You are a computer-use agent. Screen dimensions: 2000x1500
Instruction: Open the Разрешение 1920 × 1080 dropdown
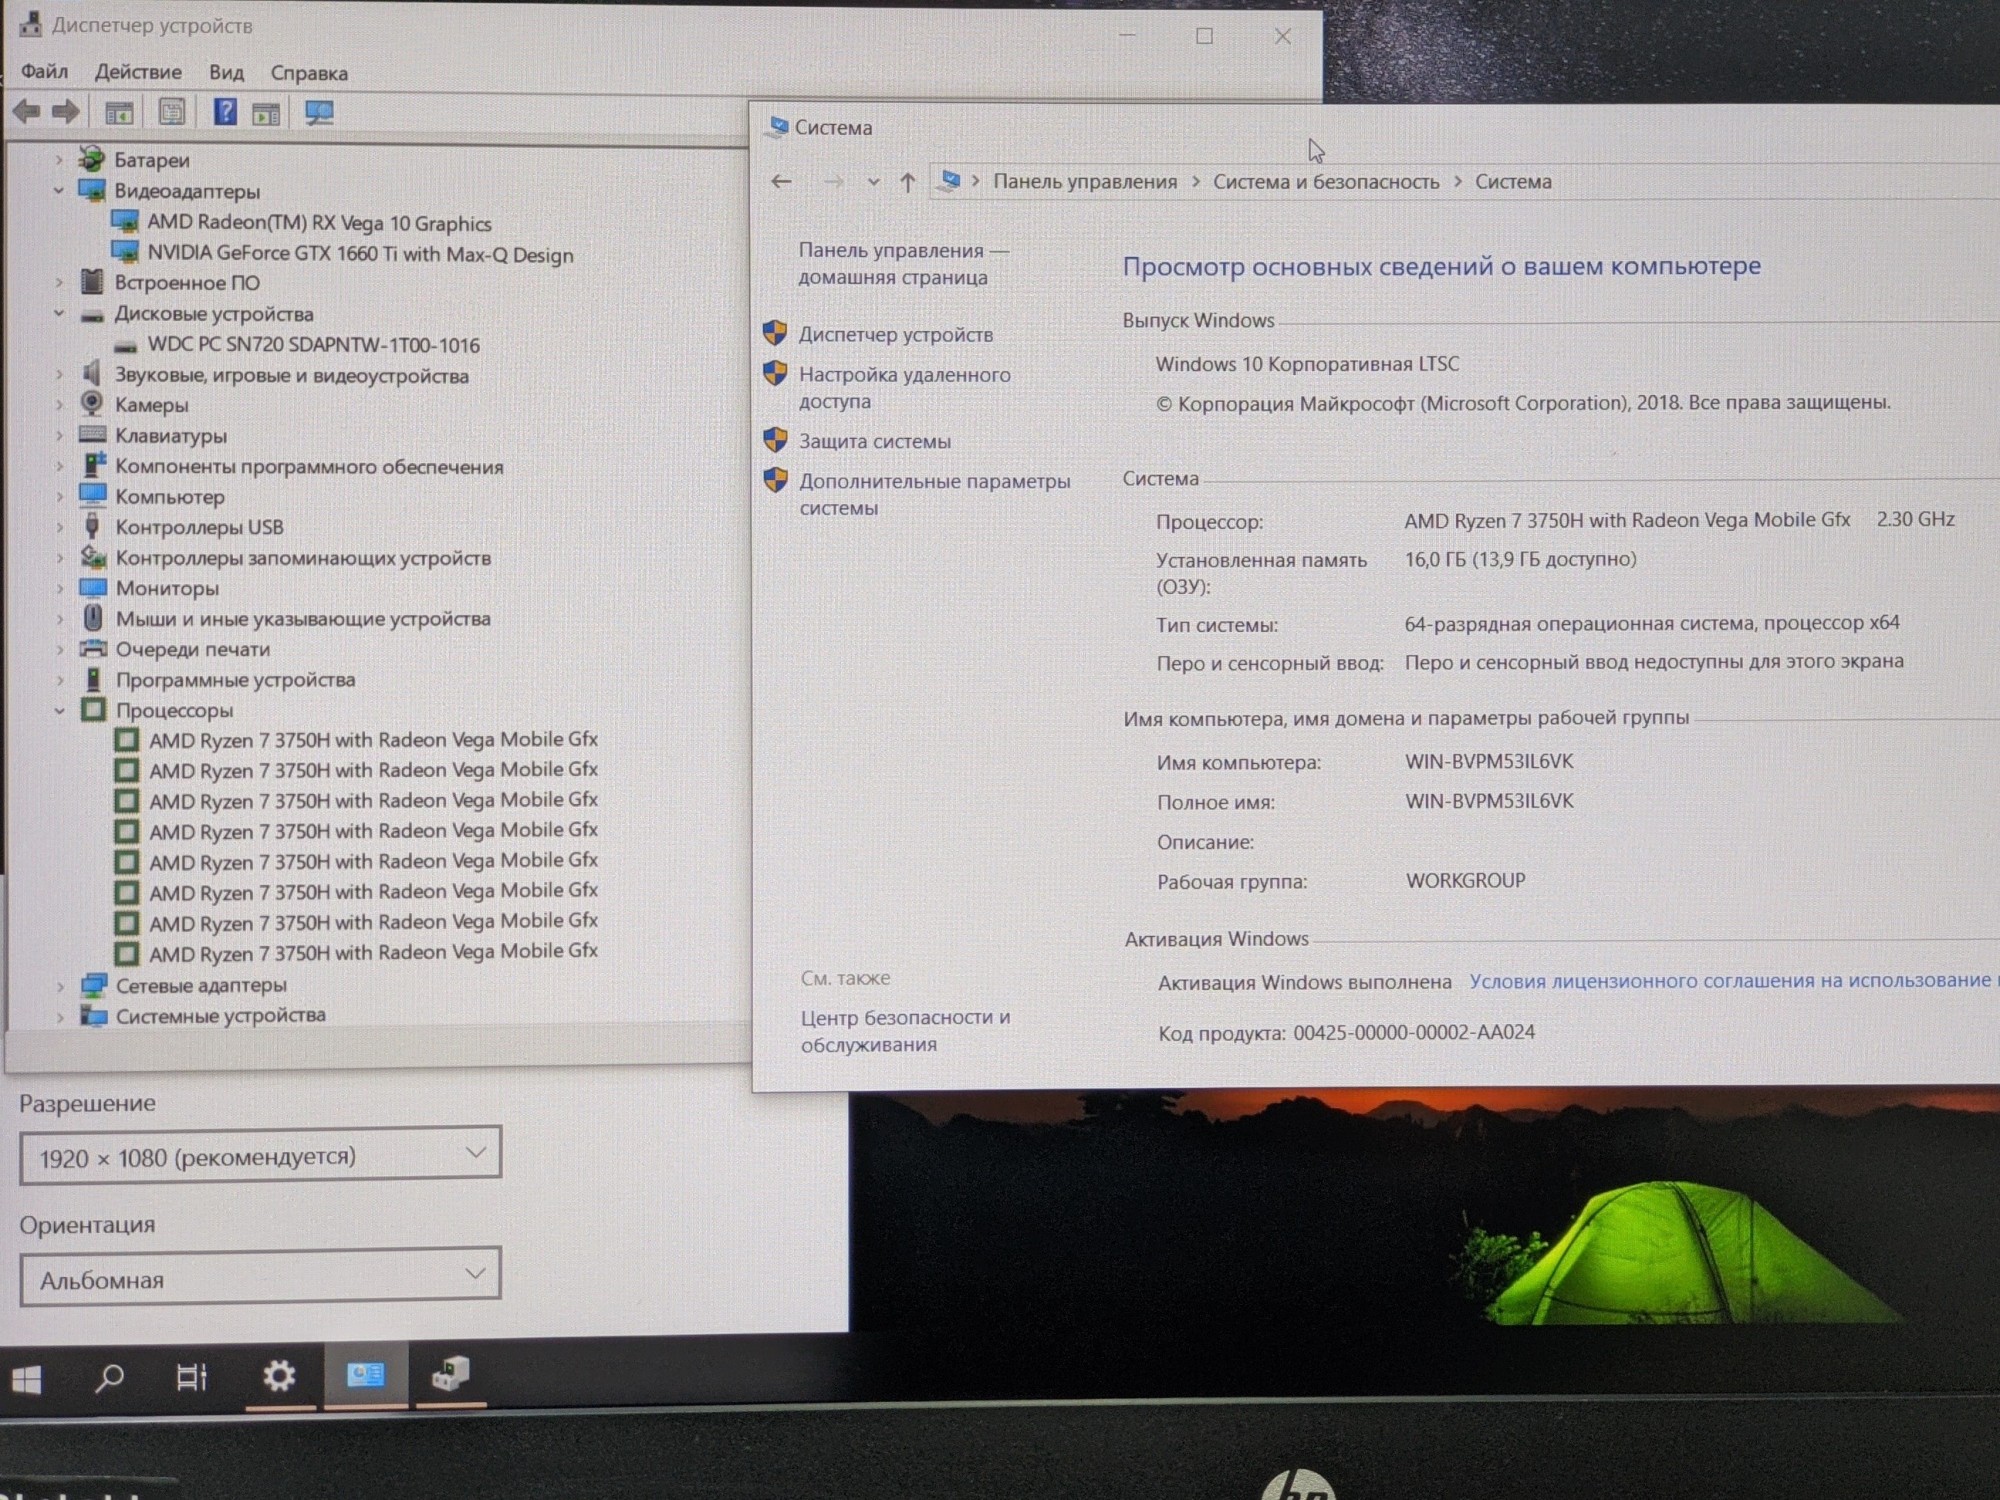tap(260, 1156)
